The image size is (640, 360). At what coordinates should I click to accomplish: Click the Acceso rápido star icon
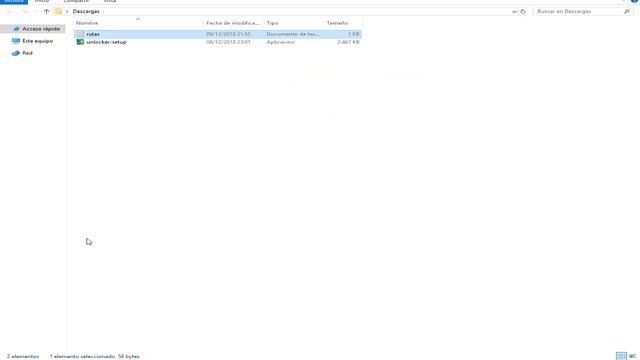point(16,29)
